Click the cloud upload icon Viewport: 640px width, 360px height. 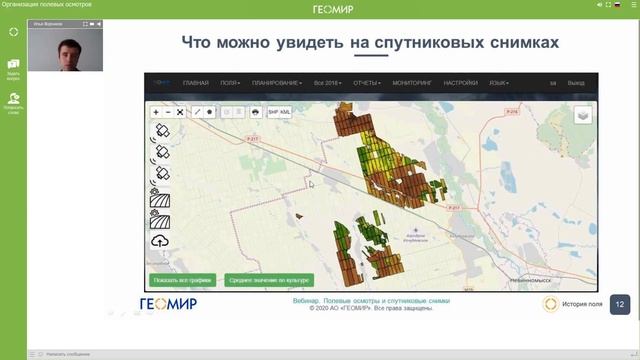(x=160, y=241)
